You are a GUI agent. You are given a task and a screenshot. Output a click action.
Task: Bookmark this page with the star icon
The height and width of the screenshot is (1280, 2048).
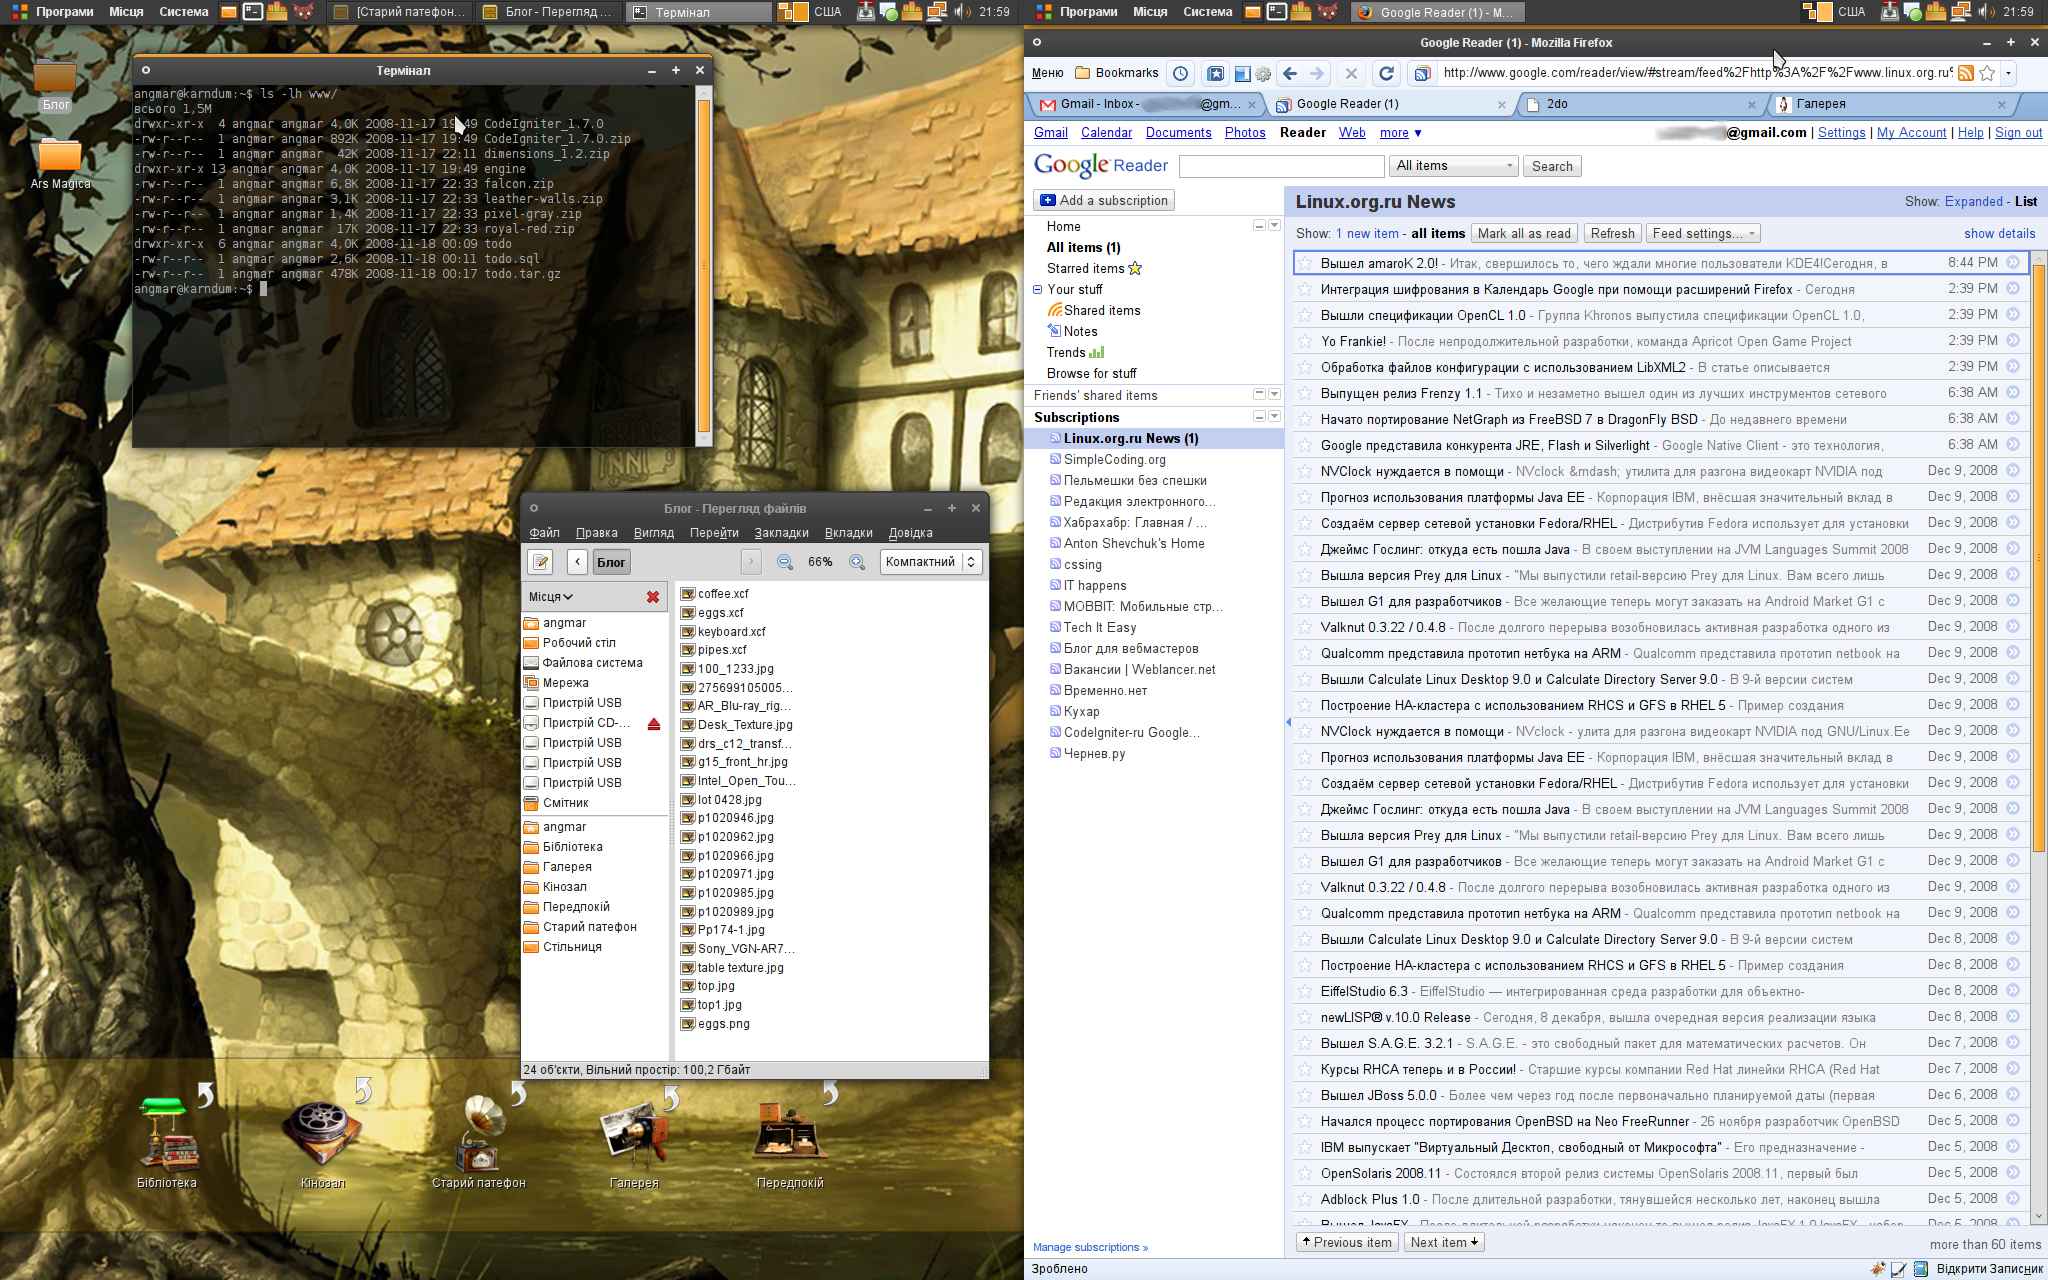(x=1987, y=73)
